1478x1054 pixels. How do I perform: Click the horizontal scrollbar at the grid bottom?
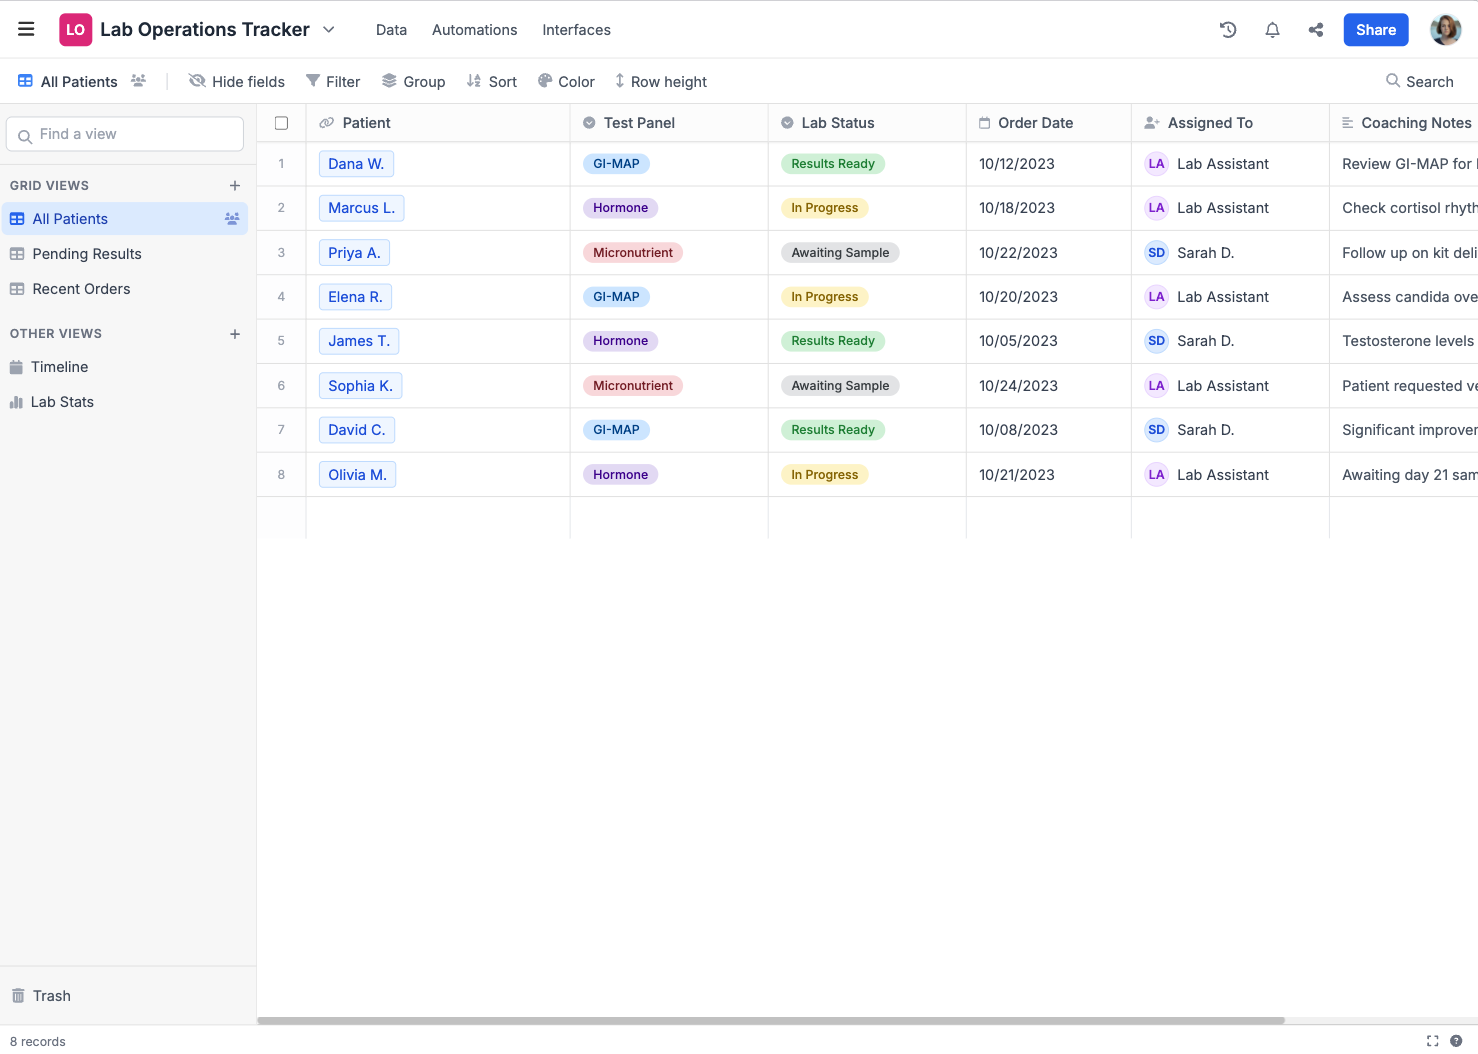771,1021
